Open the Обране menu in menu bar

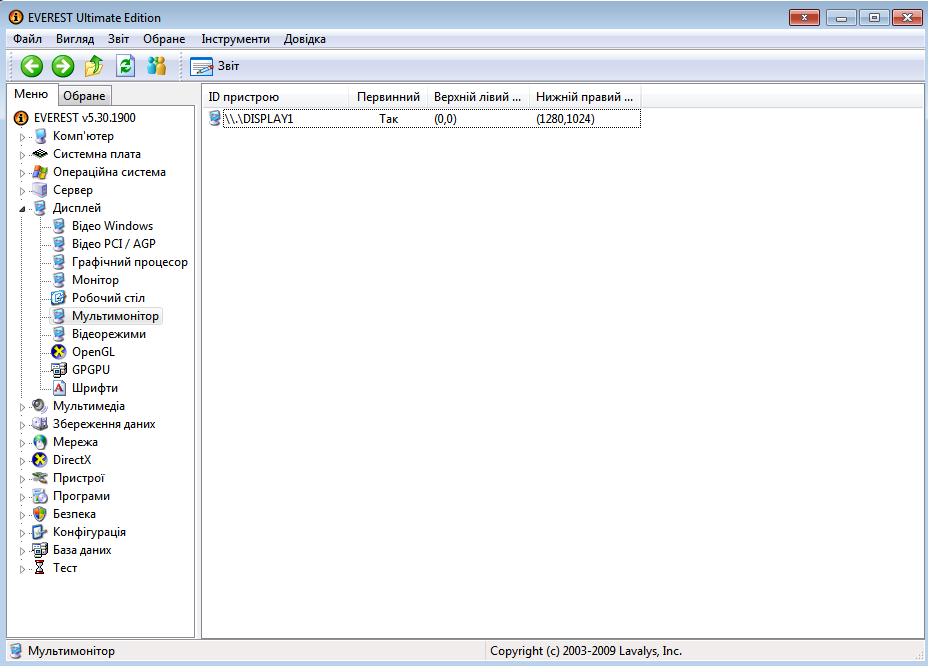click(x=164, y=39)
